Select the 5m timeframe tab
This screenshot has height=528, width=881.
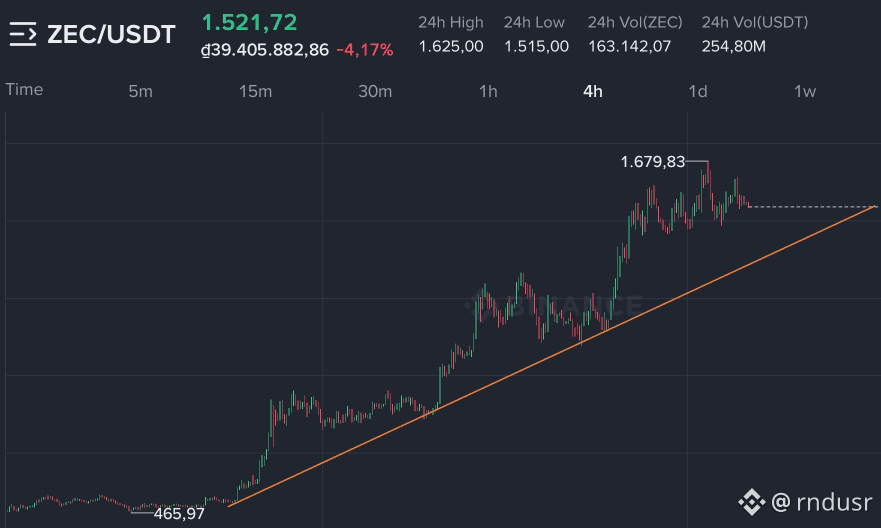[140, 91]
